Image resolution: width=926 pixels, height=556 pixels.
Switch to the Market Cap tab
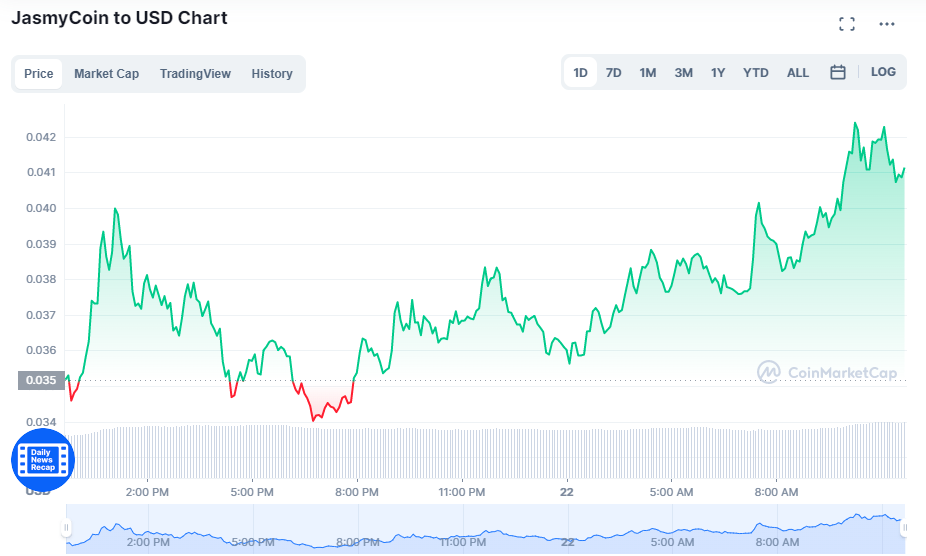click(106, 74)
